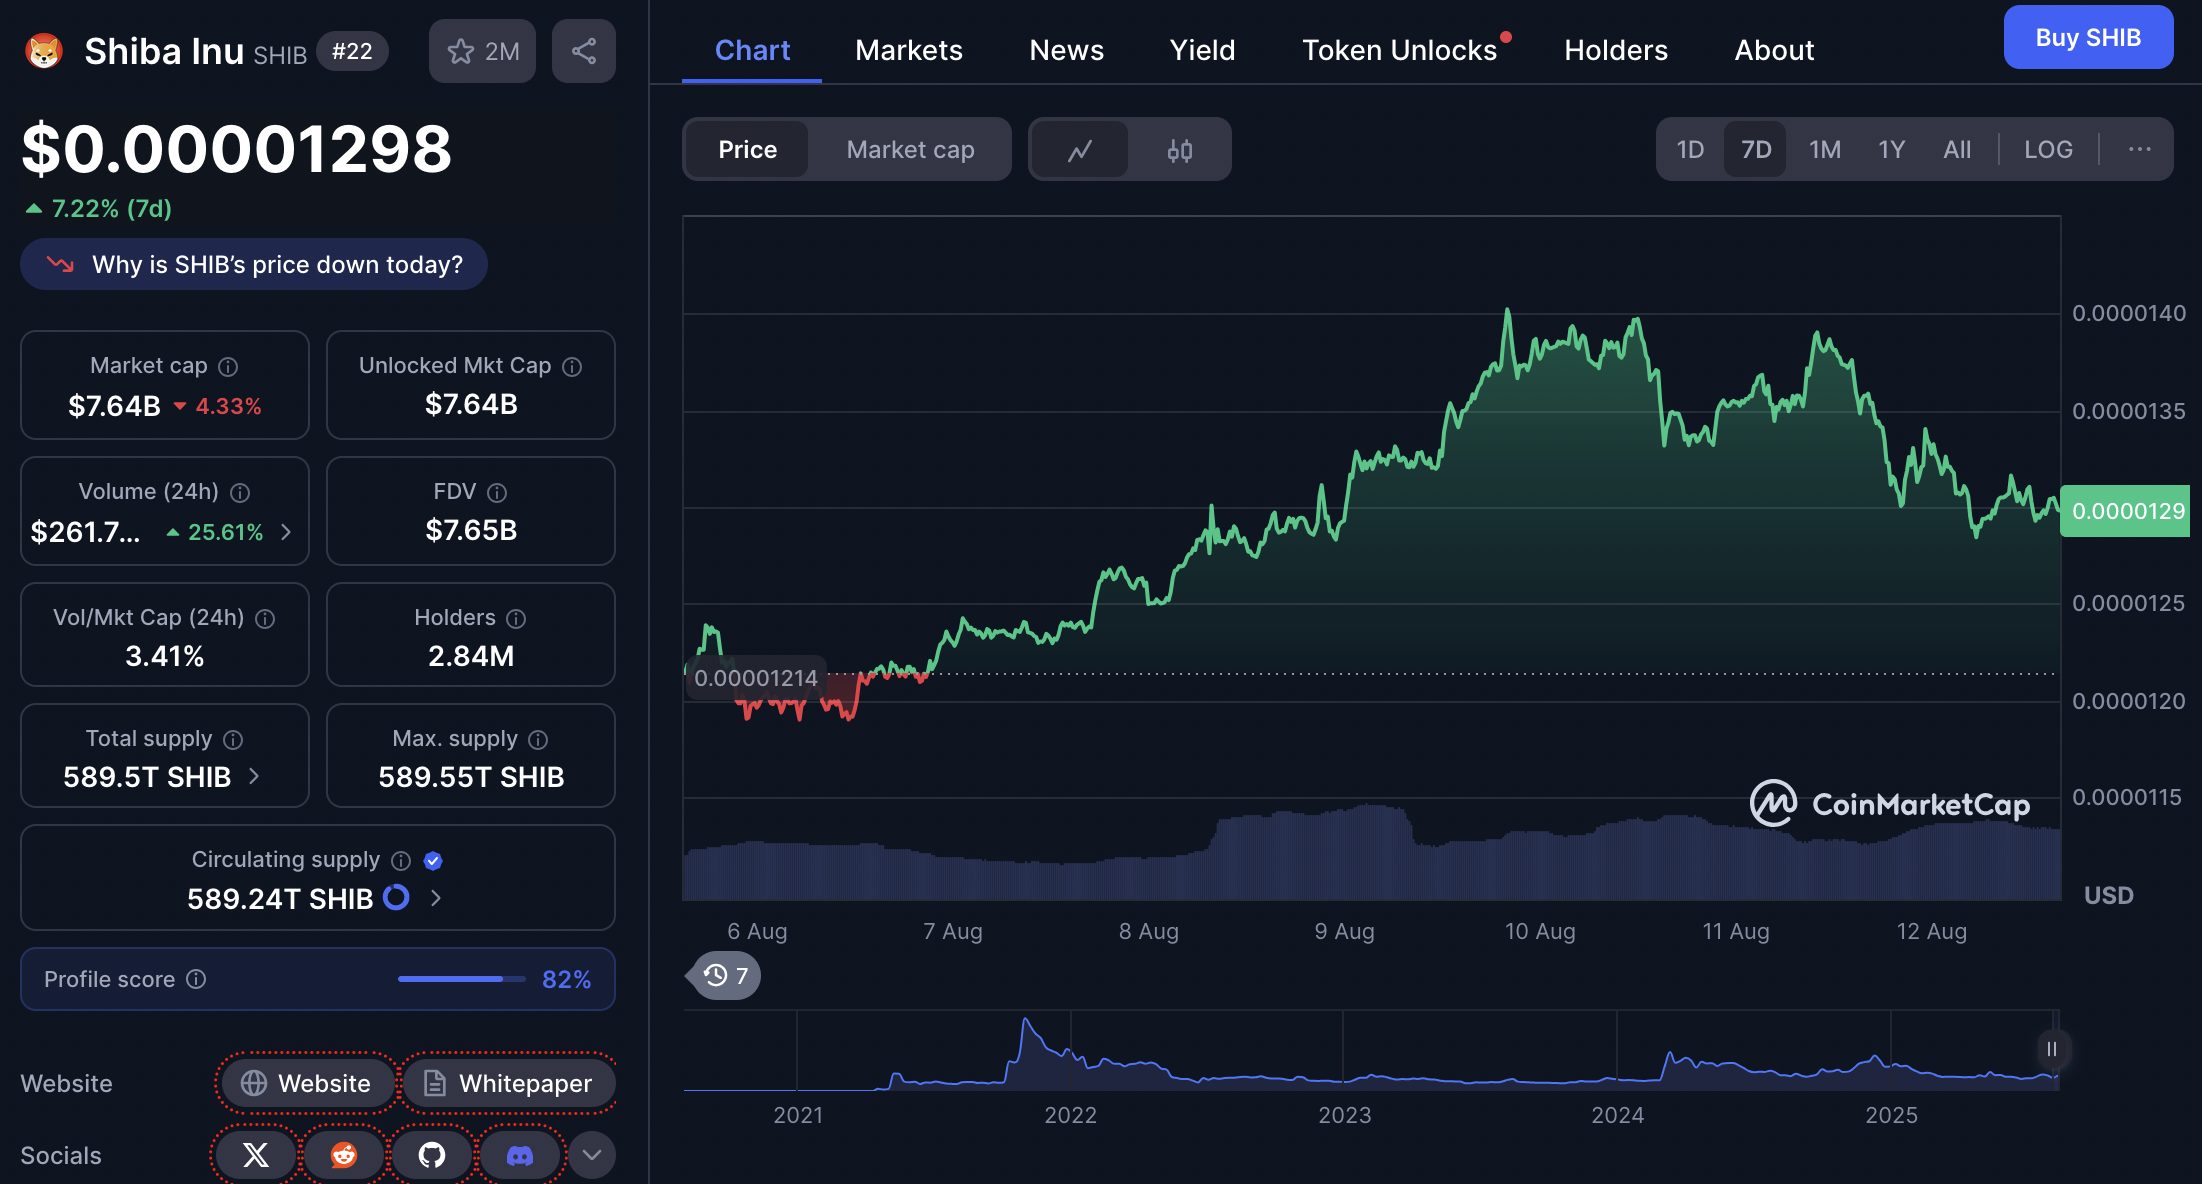The image size is (2202, 1184).
Task: Click the Buy SHIB button
Action: (x=2088, y=38)
